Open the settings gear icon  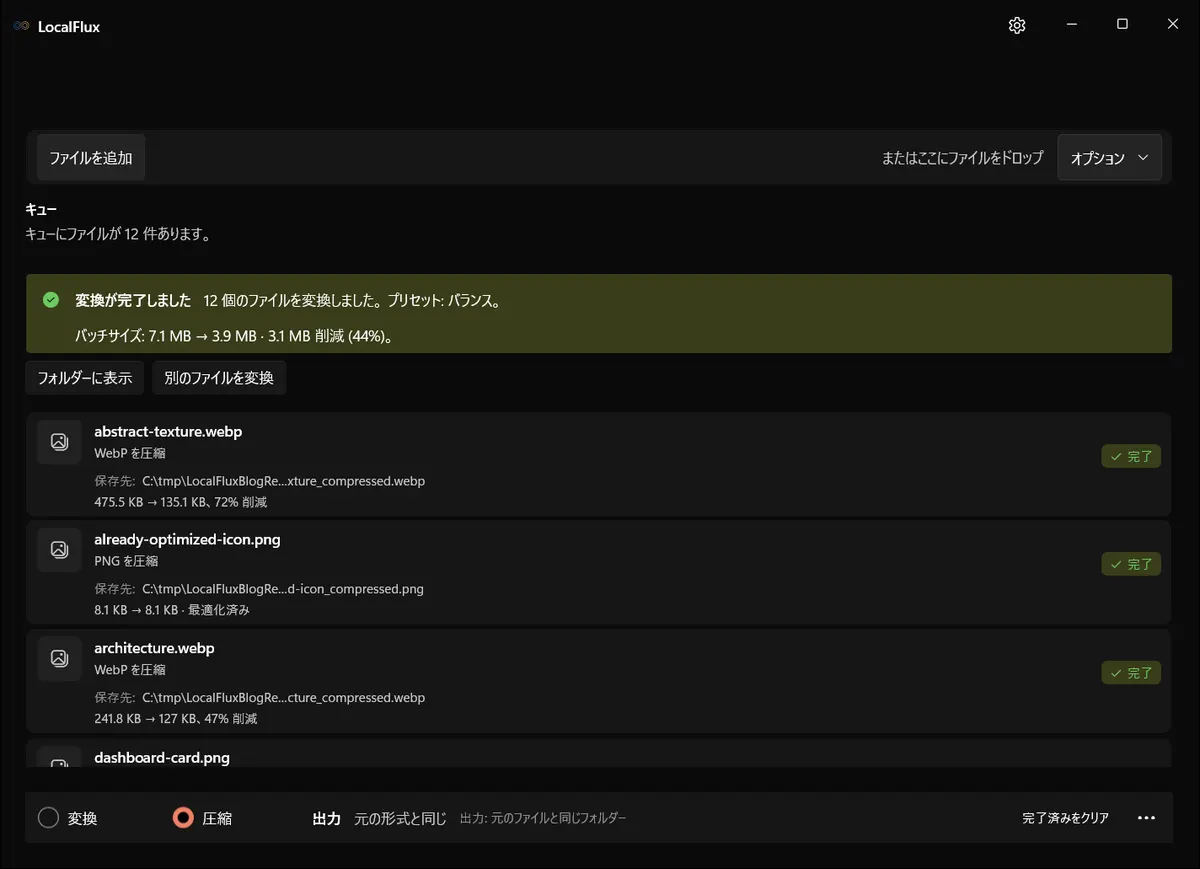(x=1017, y=26)
